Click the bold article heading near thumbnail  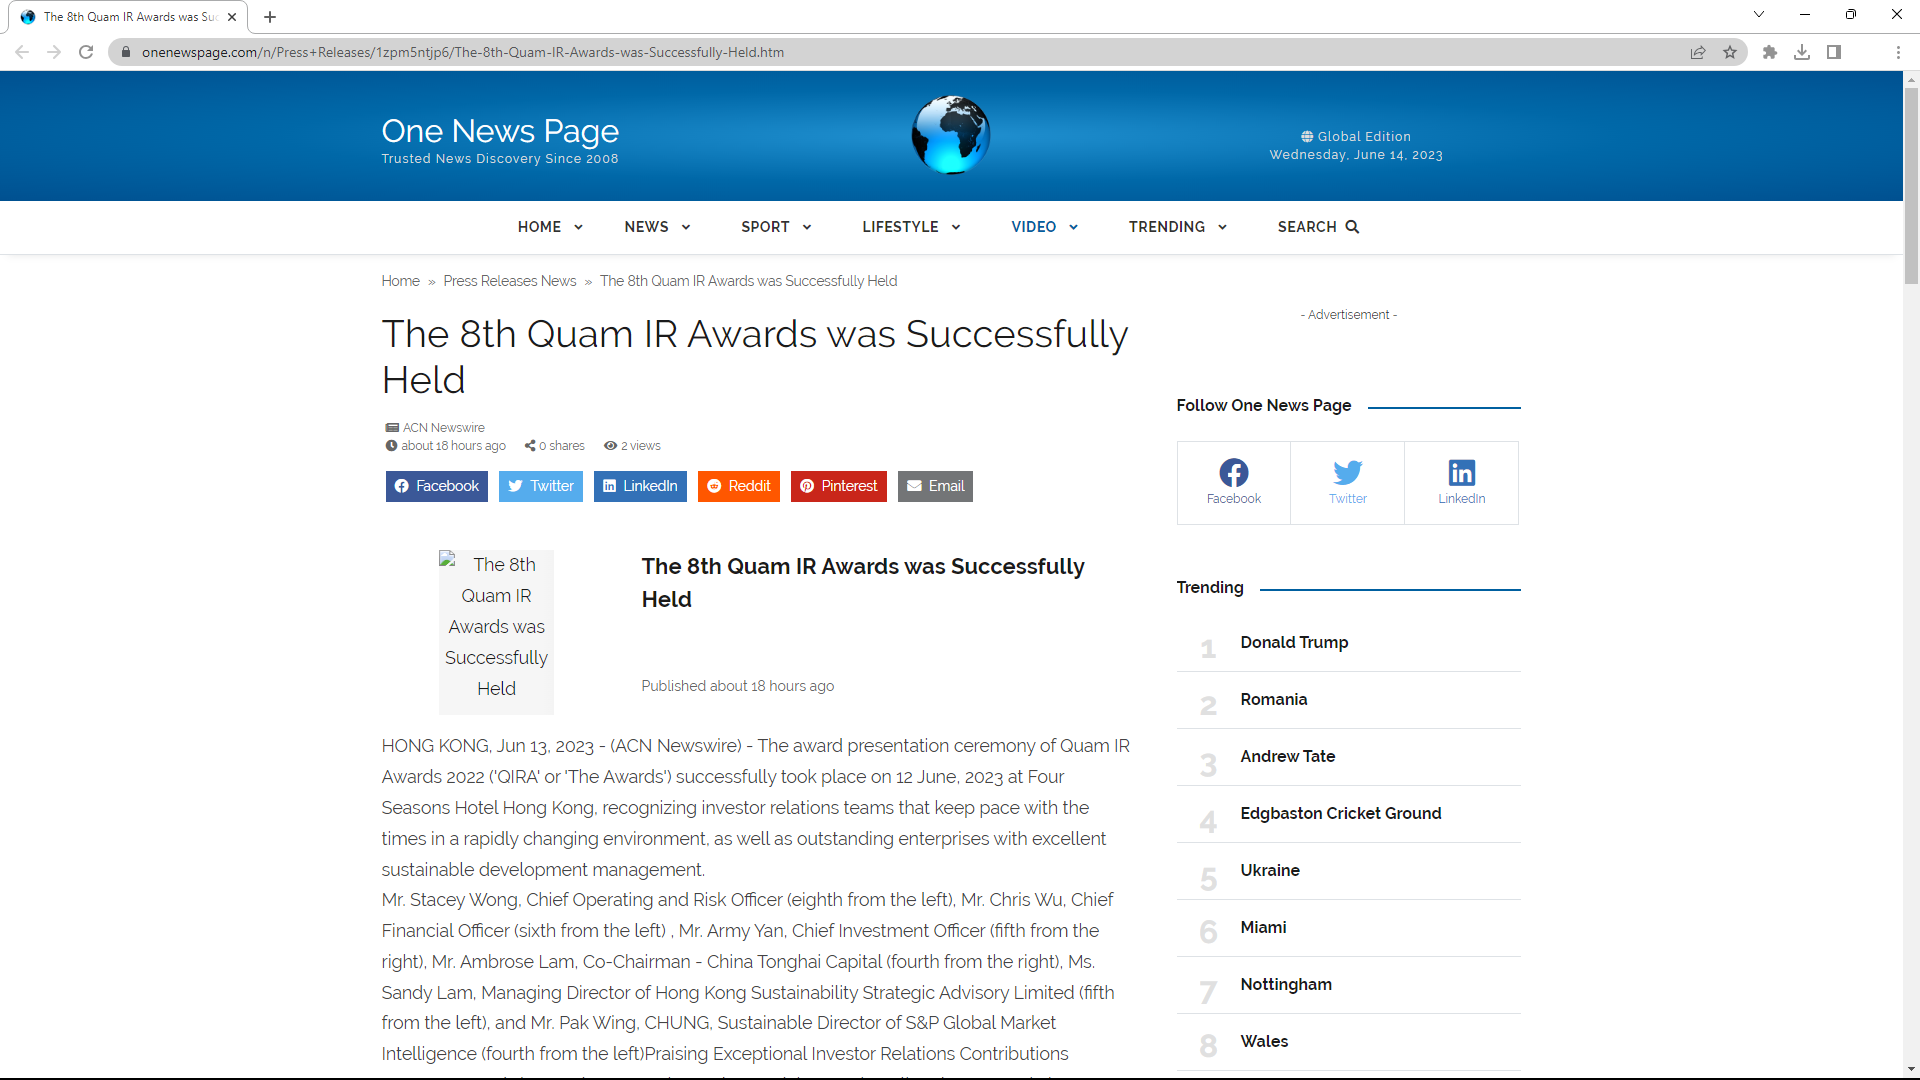(x=863, y=583)
